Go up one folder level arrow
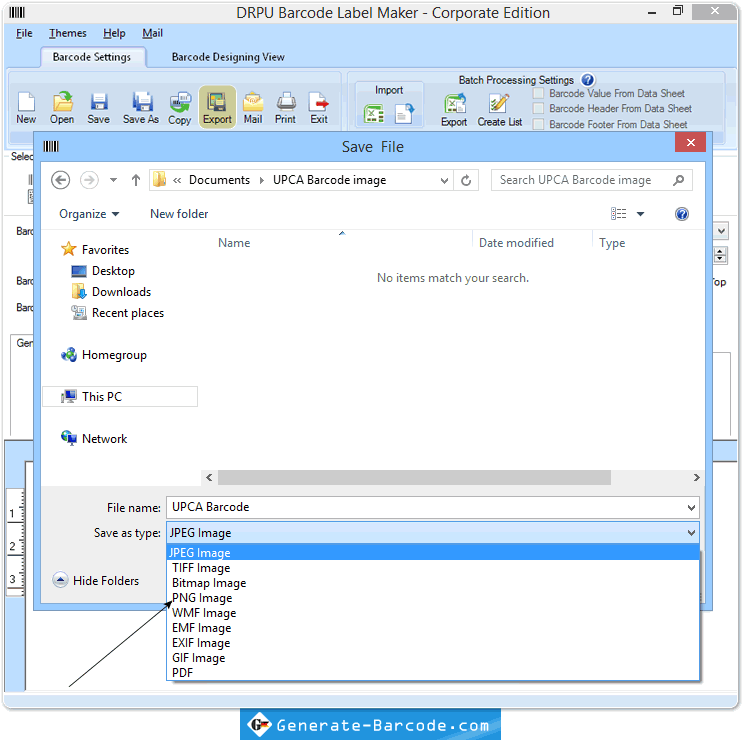 (x=136, y=180)
